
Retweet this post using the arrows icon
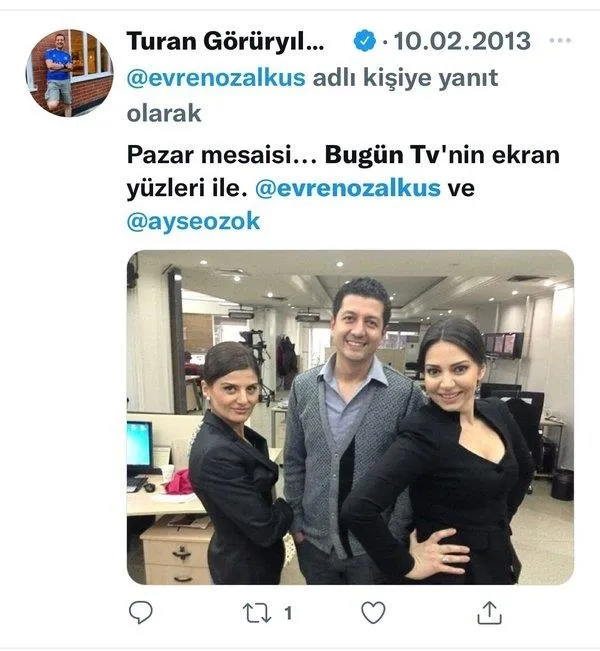pos(257,613)
